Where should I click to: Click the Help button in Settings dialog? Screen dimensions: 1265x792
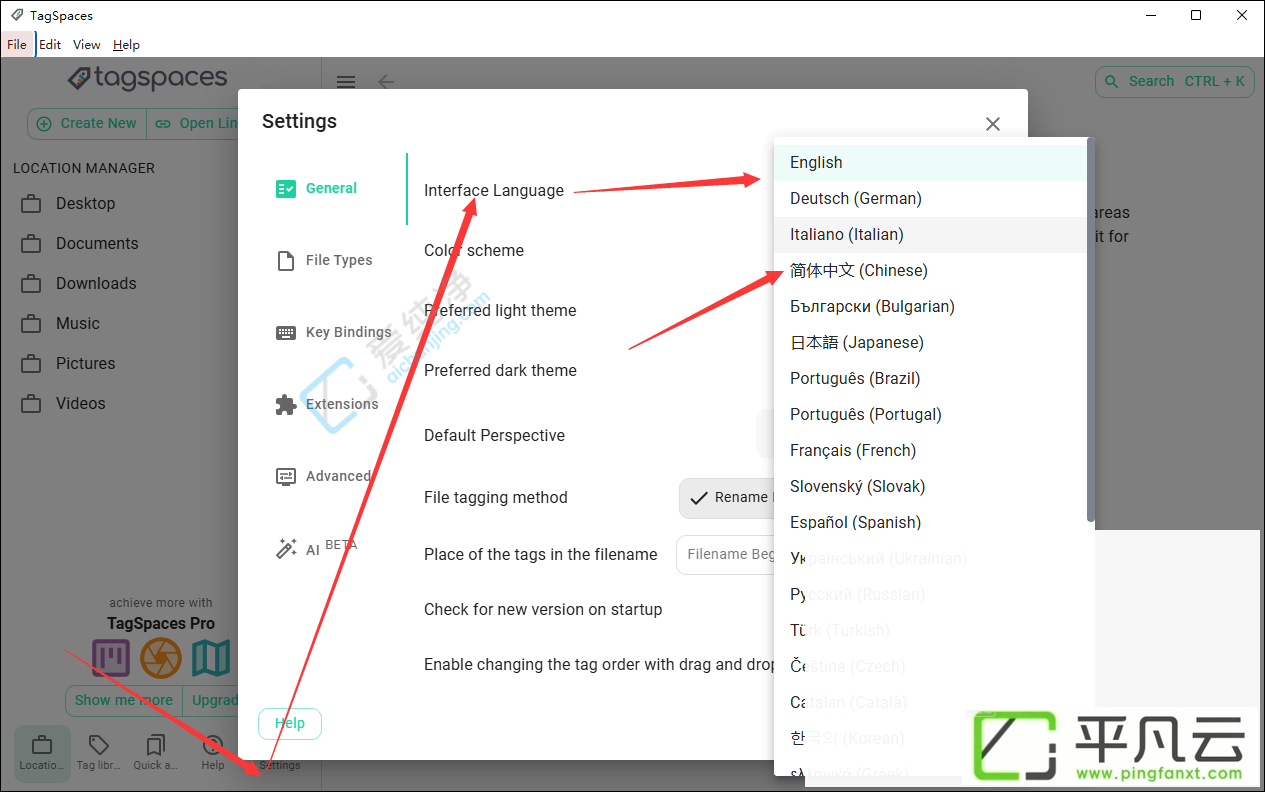coord(290,723)
